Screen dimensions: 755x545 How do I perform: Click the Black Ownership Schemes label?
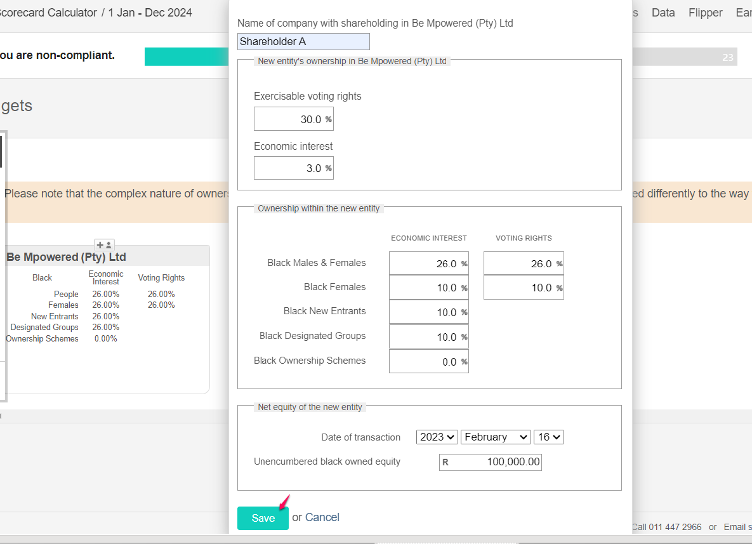point(310,361)
